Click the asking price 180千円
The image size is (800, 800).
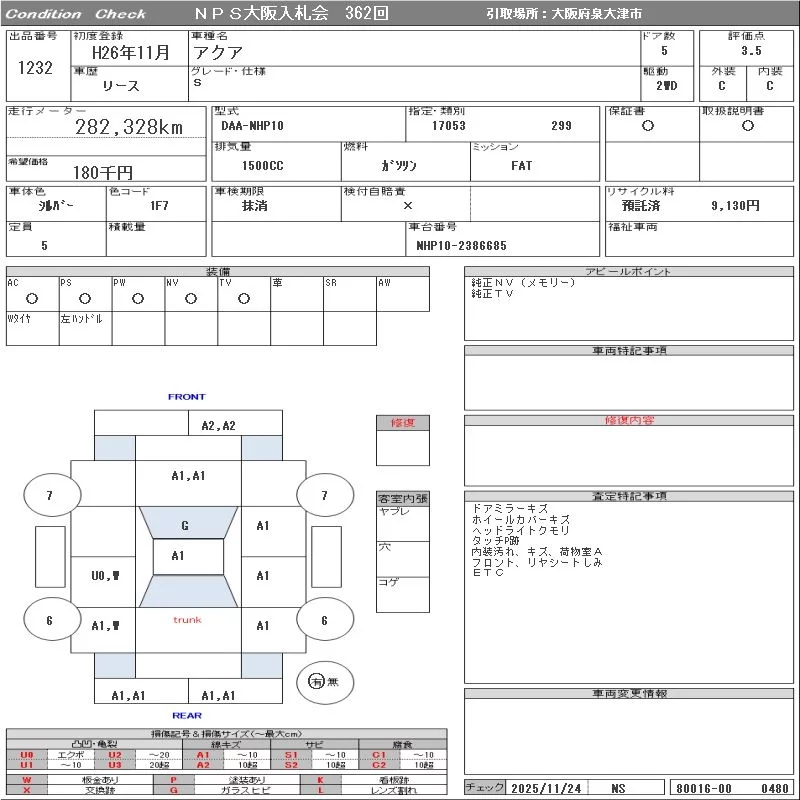point(103,172)
